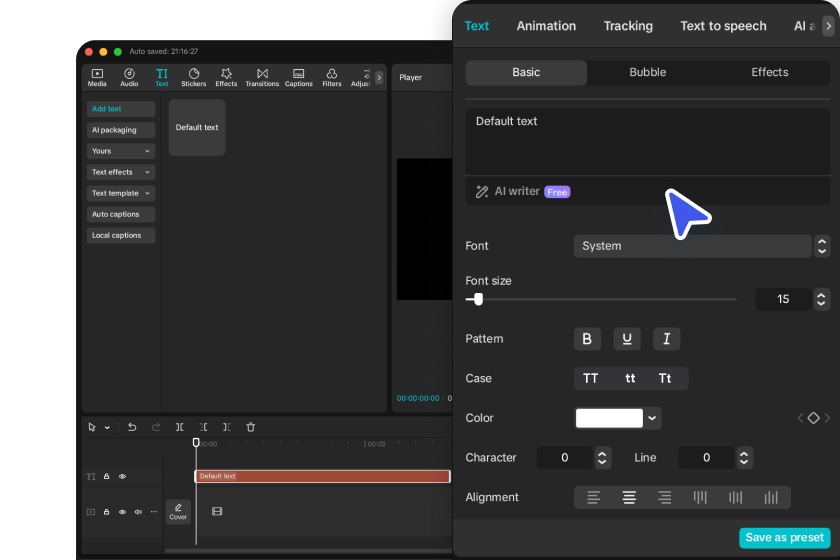The width and height of the screenshot is (840, 560).
Task: Hide the text track with eye icon
Action: [122, 476]
